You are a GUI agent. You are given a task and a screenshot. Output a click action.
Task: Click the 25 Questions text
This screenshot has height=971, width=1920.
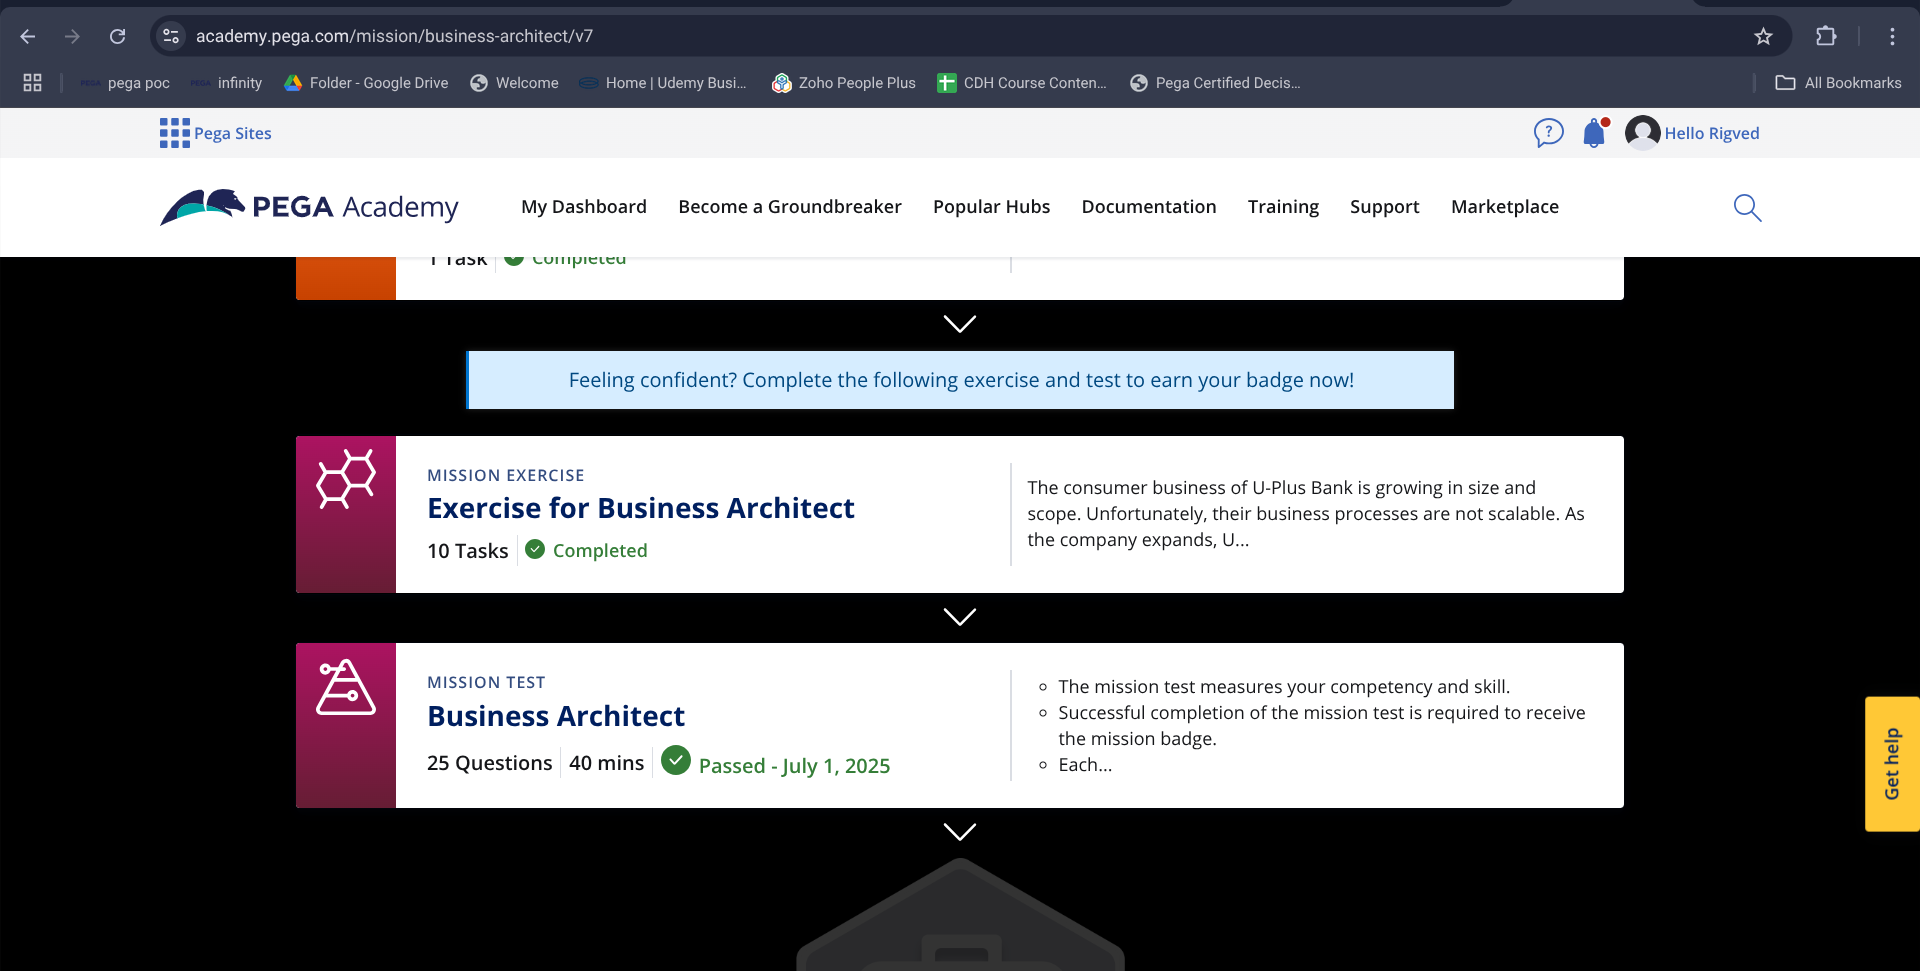pyautogui.click(x=490, y=763)
